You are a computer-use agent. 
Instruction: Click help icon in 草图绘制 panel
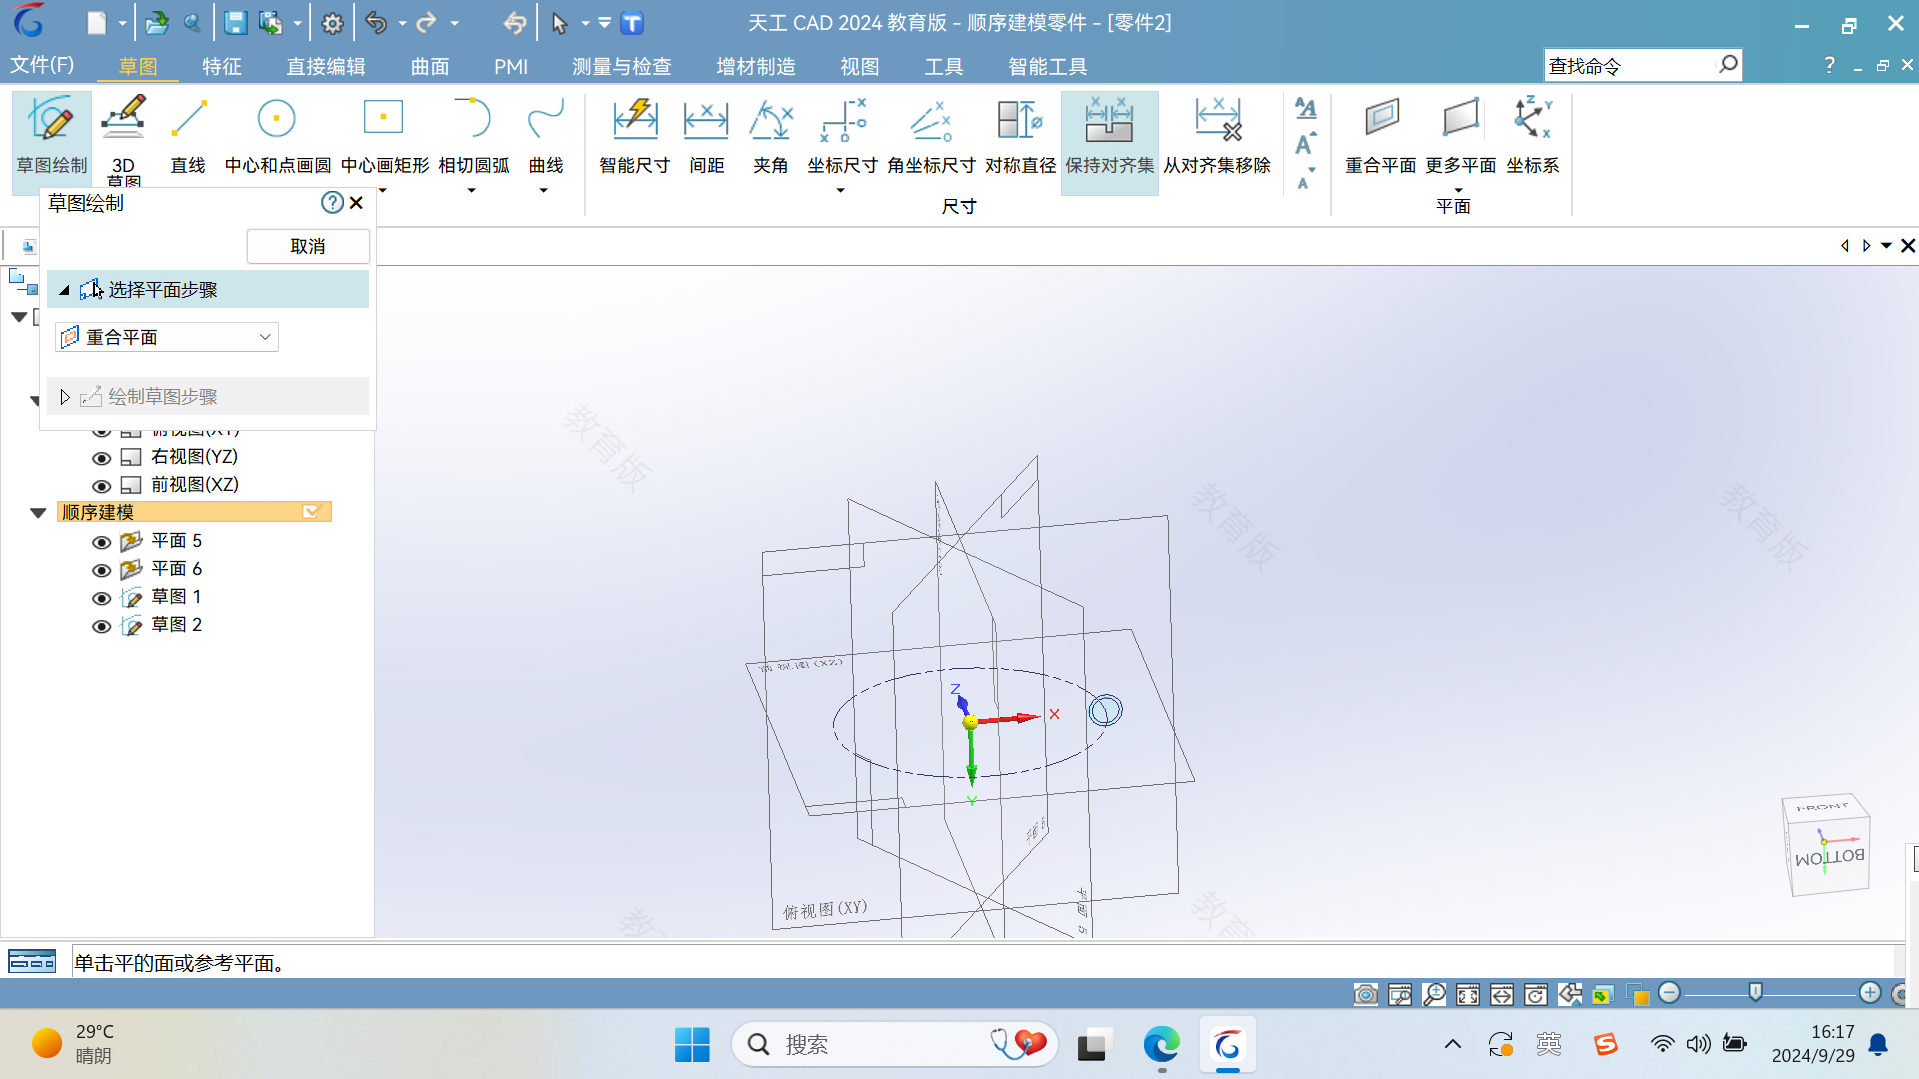click(x=332, y=203)
